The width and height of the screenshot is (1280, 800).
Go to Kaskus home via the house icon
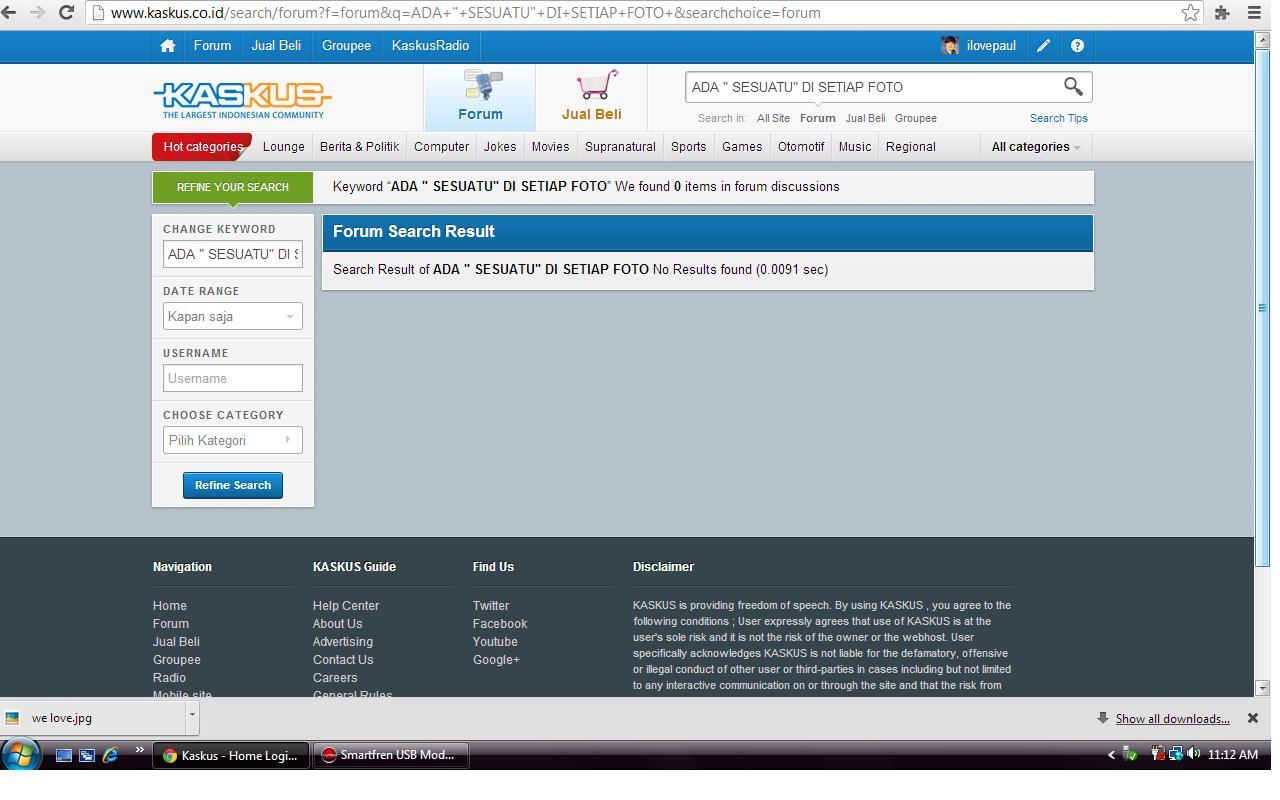(x=167, y=45)
